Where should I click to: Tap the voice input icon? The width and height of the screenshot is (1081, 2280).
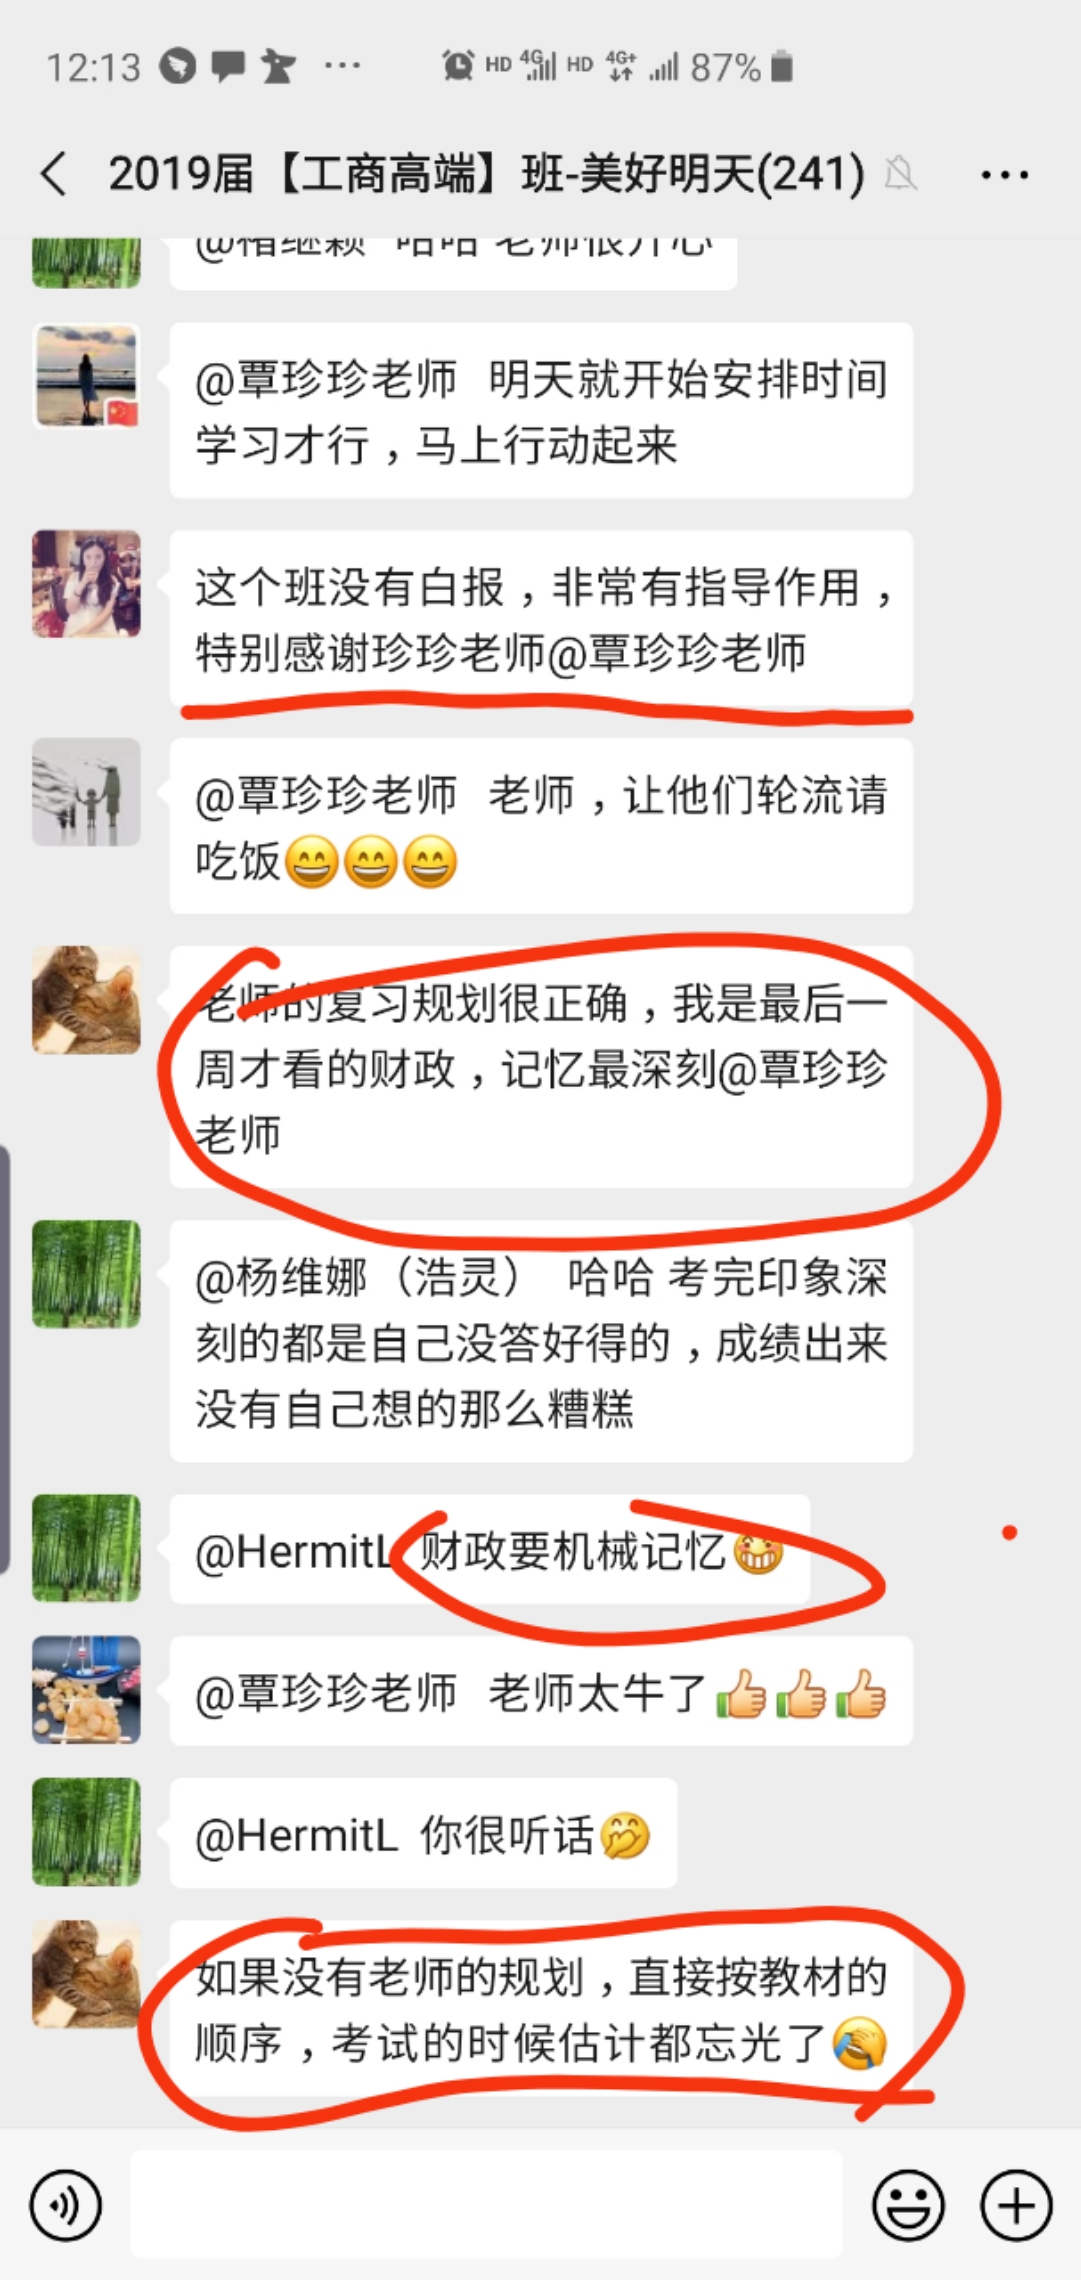[x=66, y=2205]
